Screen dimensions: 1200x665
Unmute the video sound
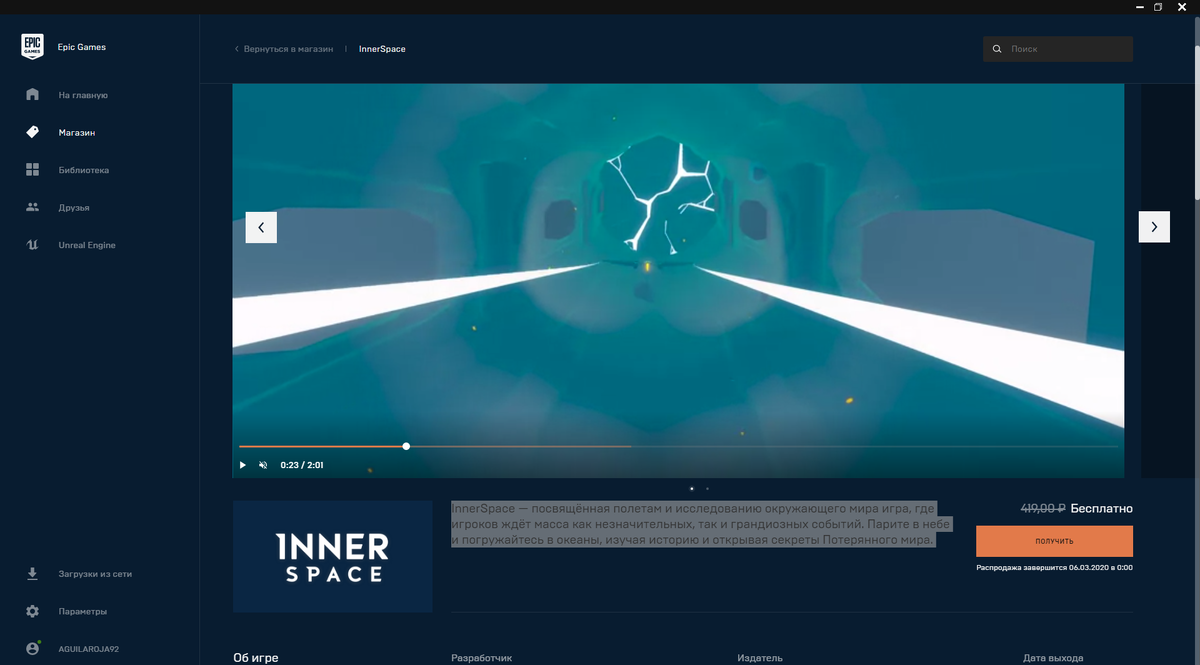coord(263,465)
